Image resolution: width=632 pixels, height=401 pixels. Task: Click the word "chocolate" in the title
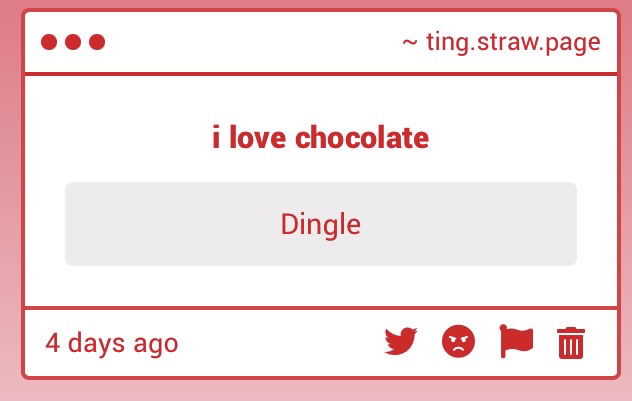click(362, 138)
